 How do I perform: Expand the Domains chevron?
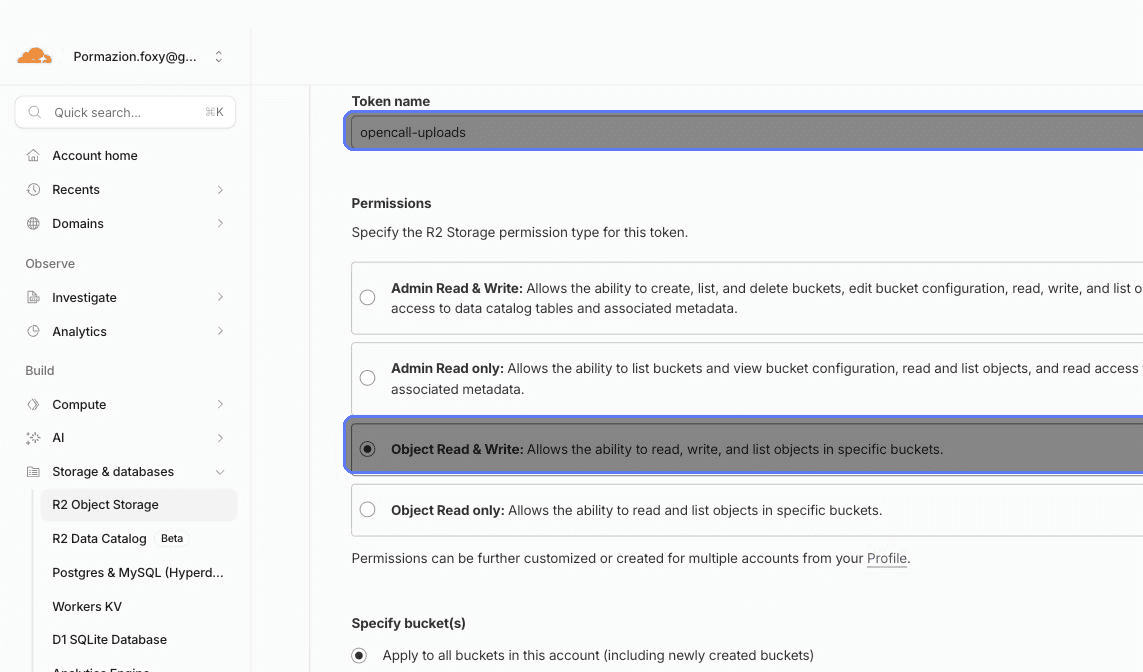[x=219, y=224]
